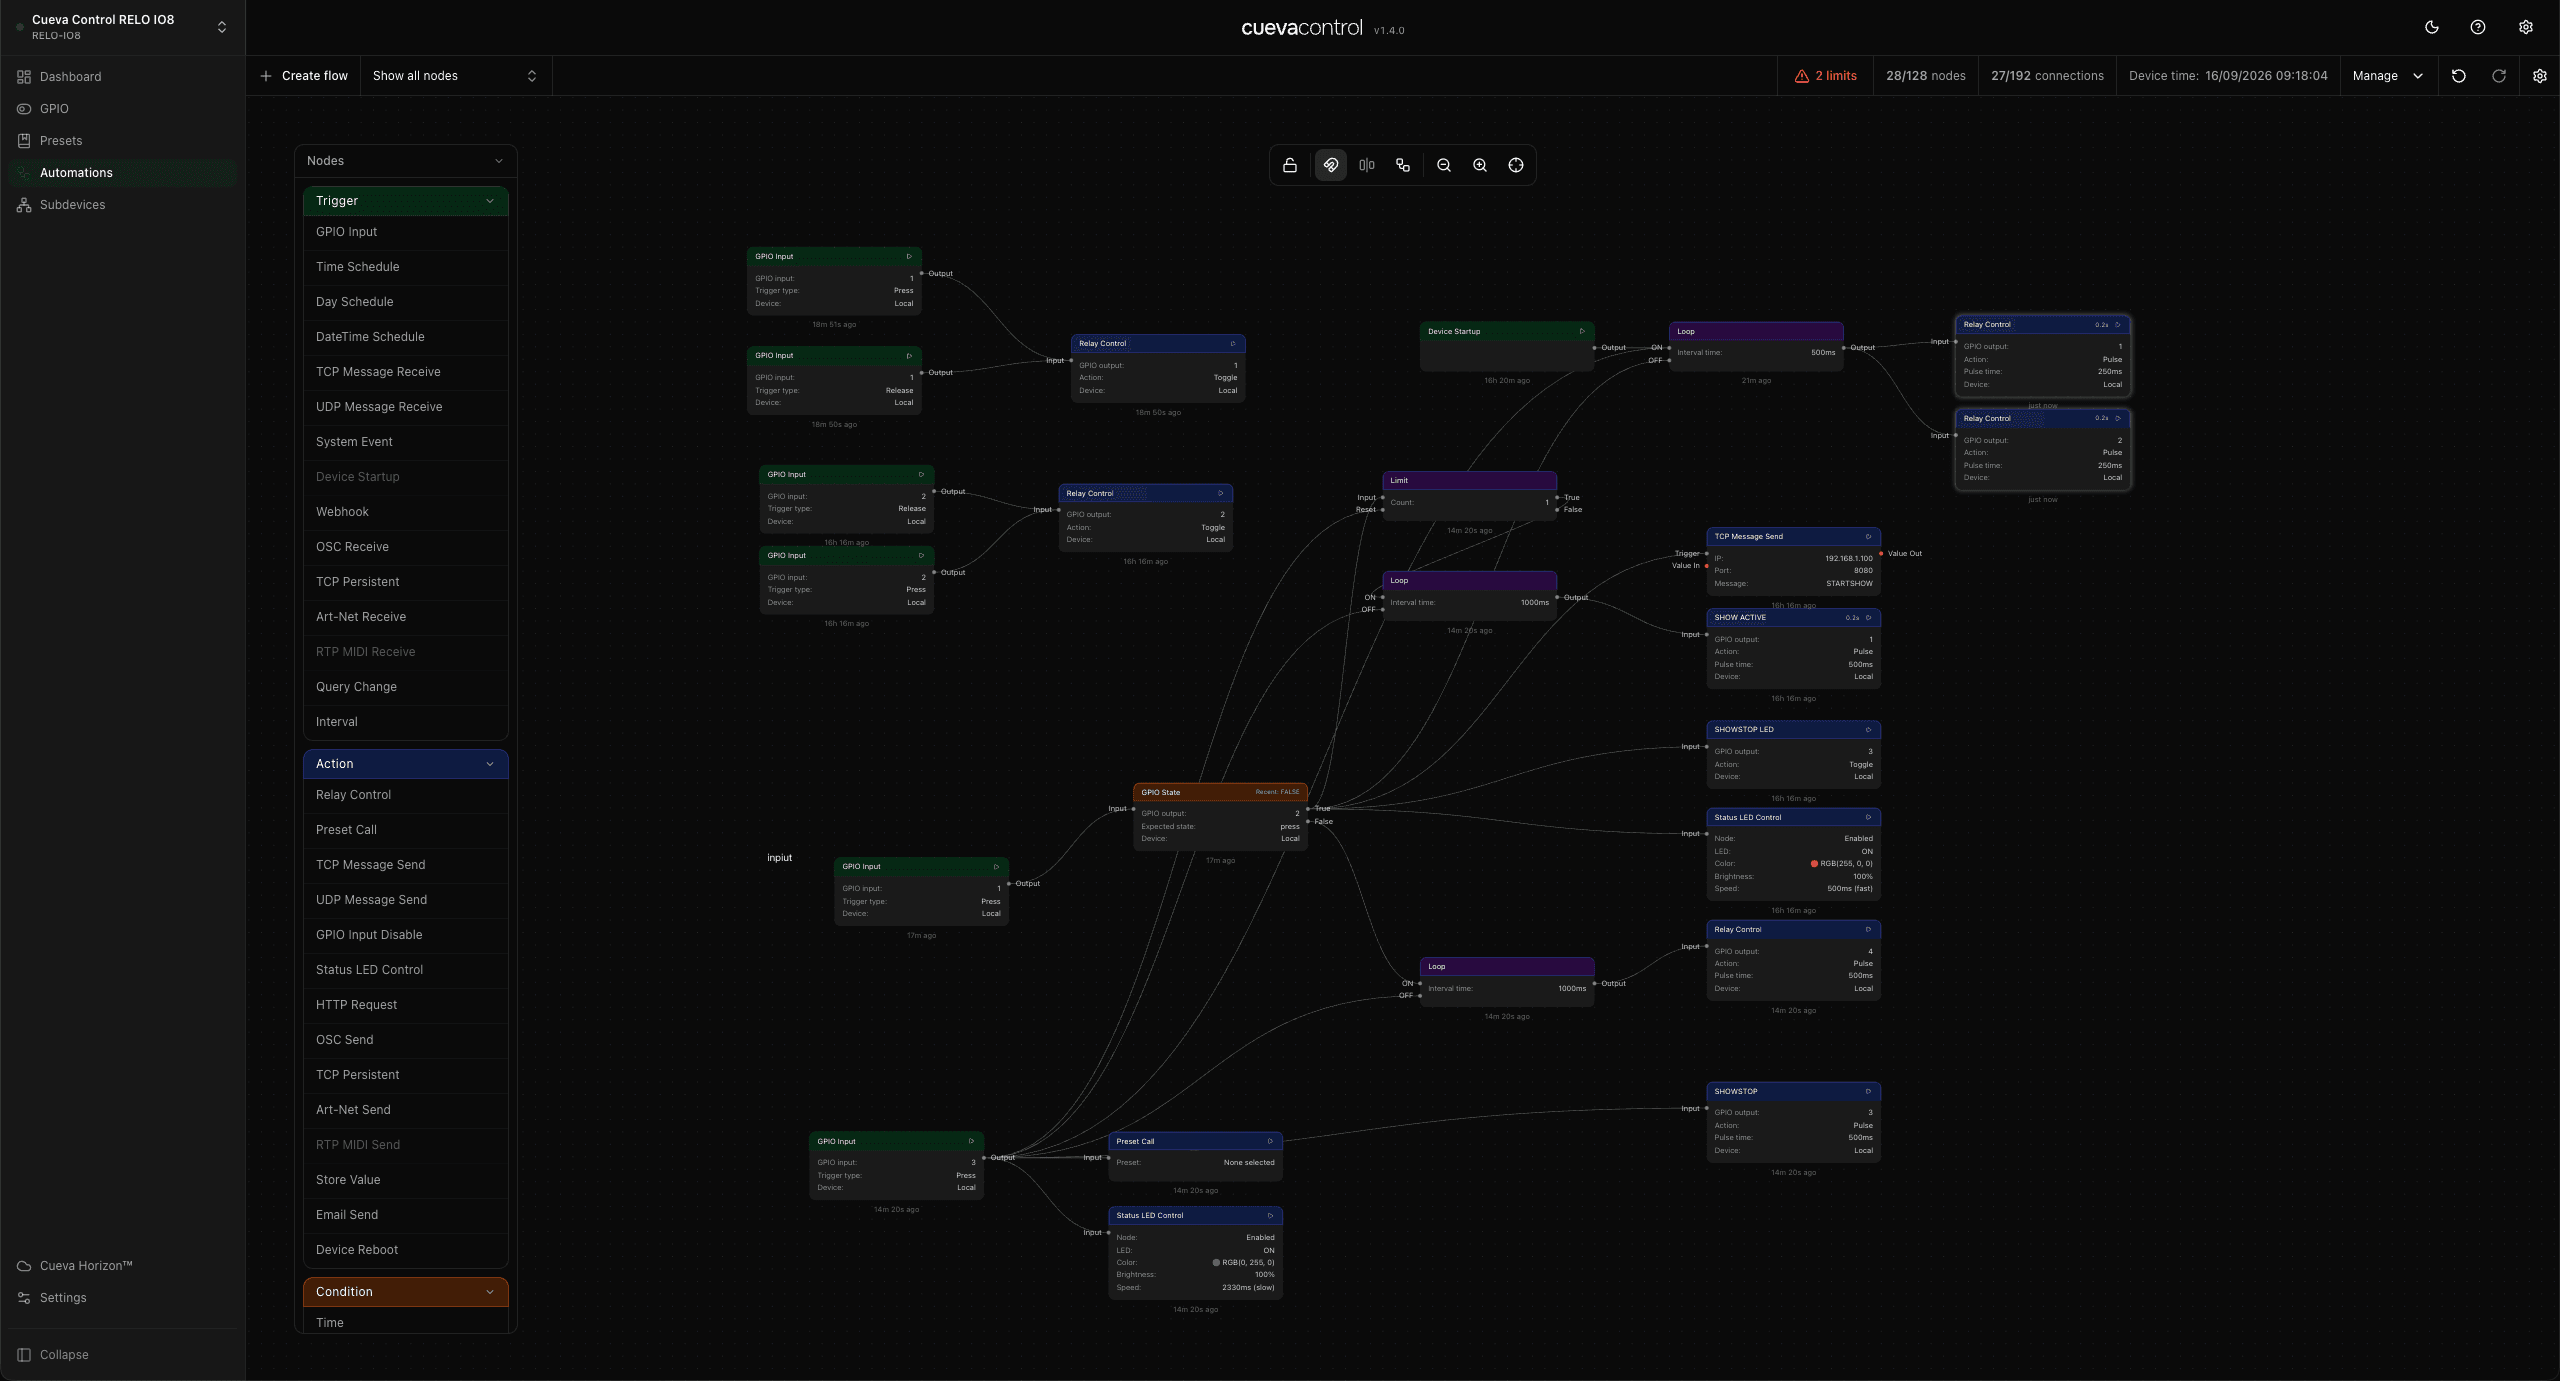Open the top-right settings gear
This screenshot has width=2560, height=1381.
click(2526, 28)
